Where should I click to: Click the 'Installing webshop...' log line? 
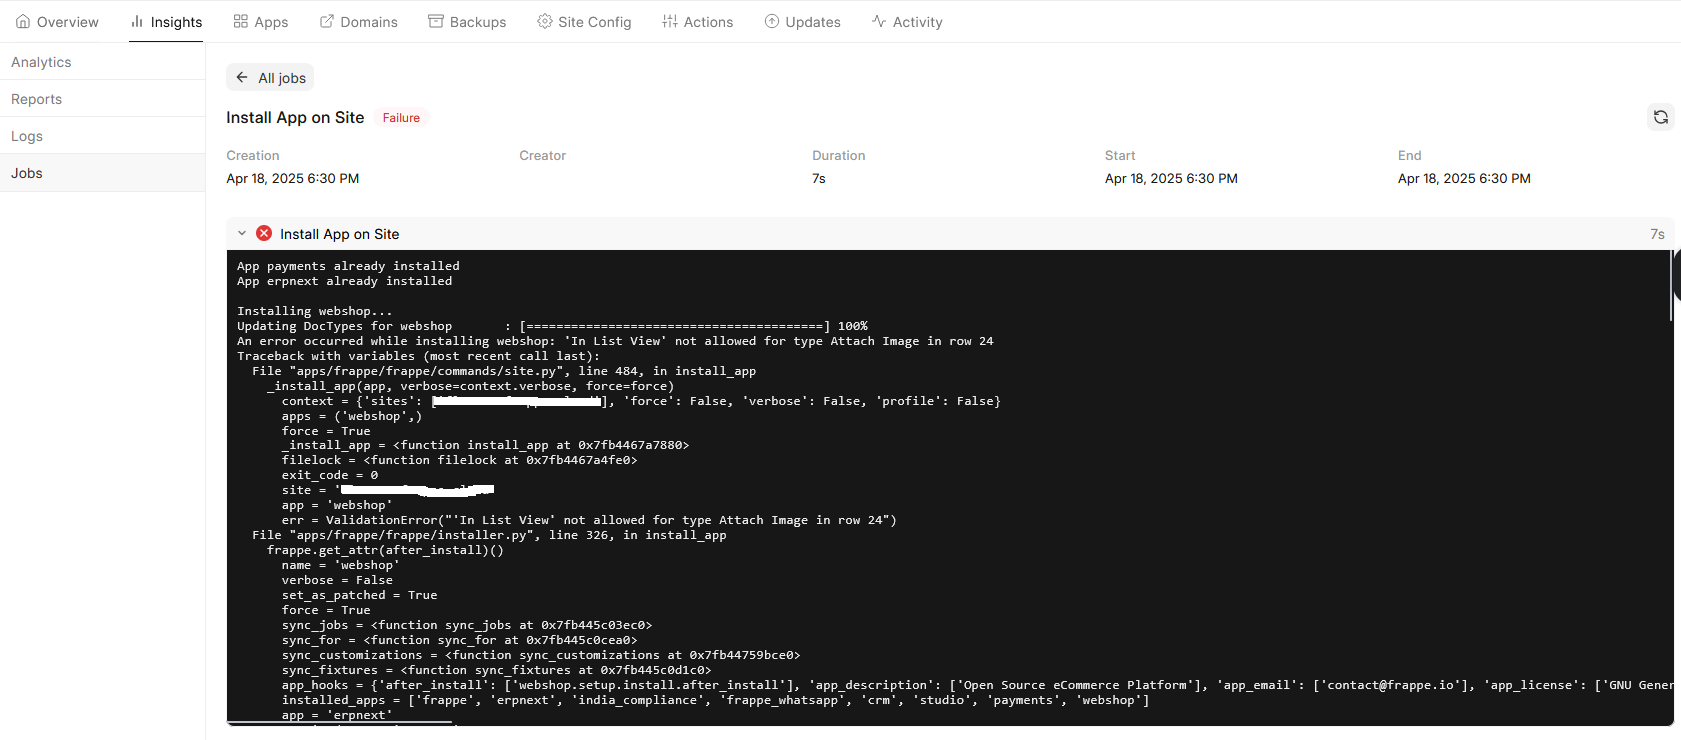pyautogui.click(x=314, y=311)
